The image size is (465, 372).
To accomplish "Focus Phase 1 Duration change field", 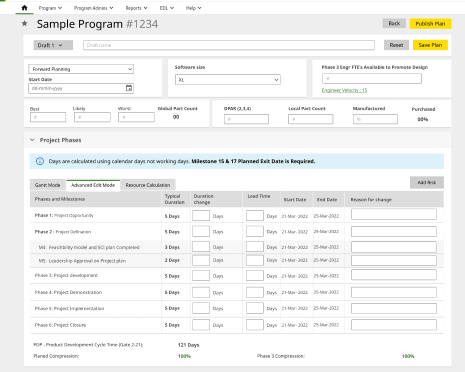I will 201,216.
